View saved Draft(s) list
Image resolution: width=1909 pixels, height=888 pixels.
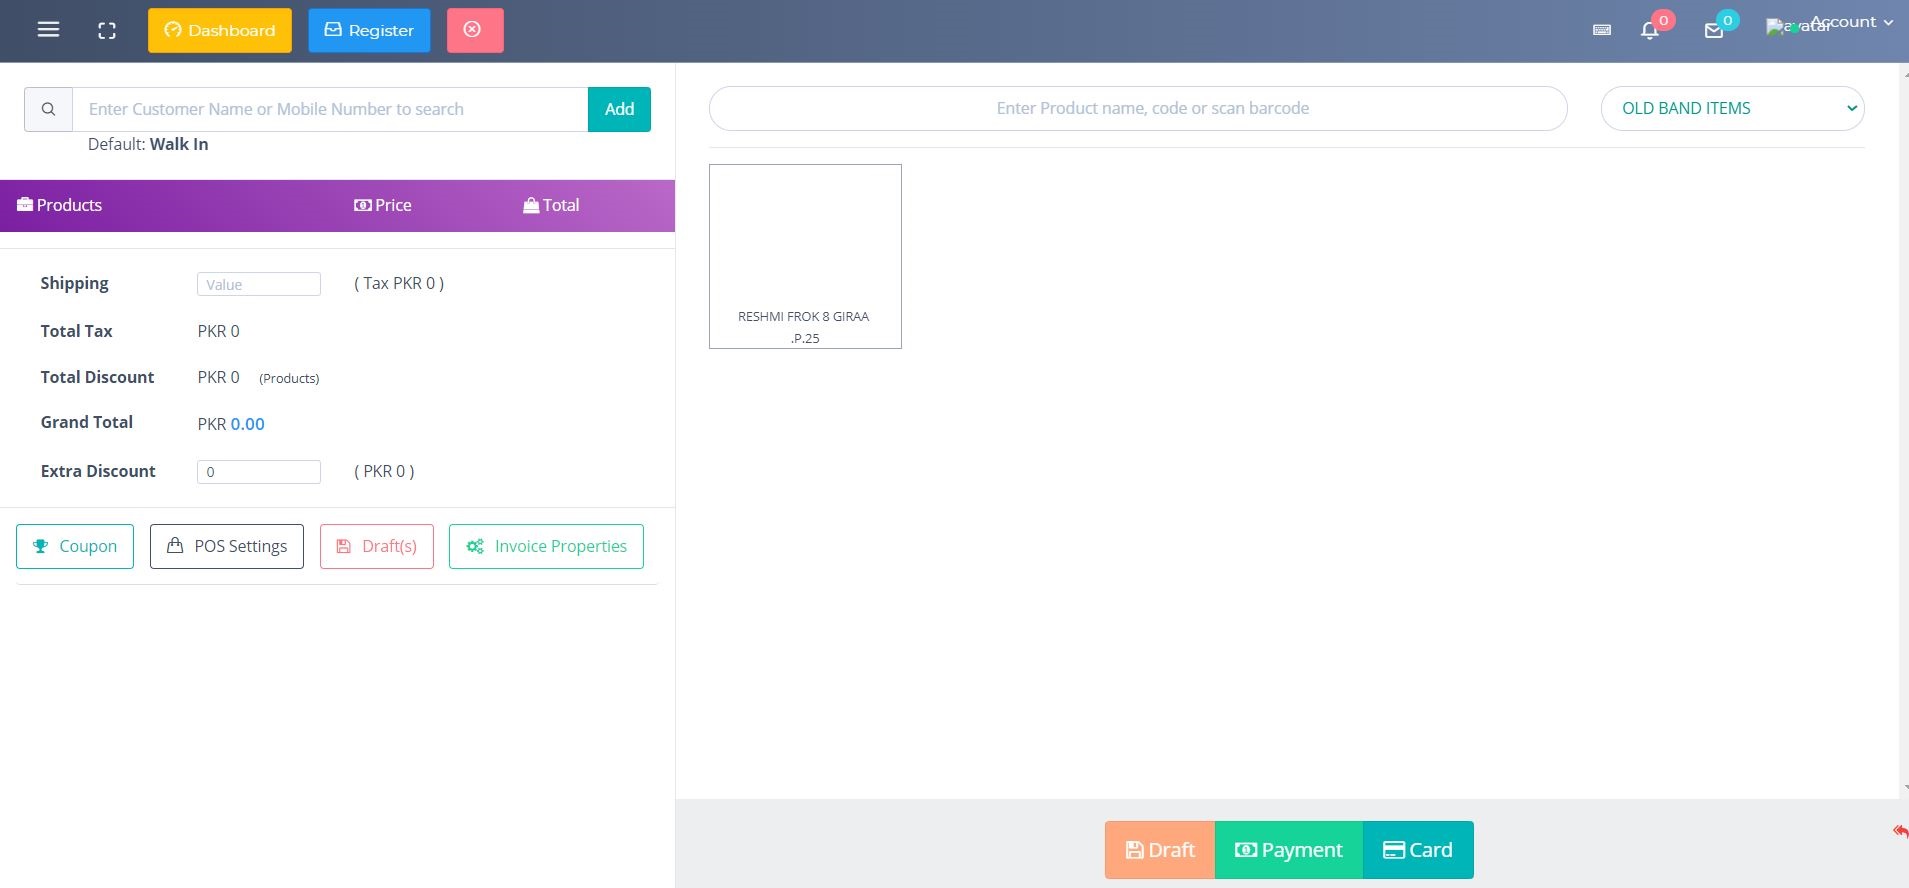coord(377,546)
